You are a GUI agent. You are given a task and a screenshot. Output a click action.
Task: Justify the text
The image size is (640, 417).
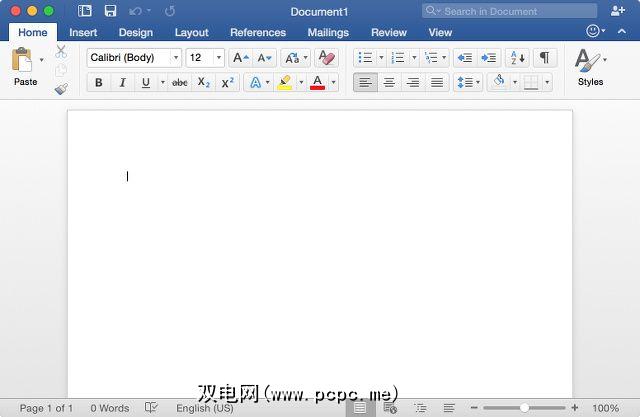pyautogui.click(x=437, y=83)
